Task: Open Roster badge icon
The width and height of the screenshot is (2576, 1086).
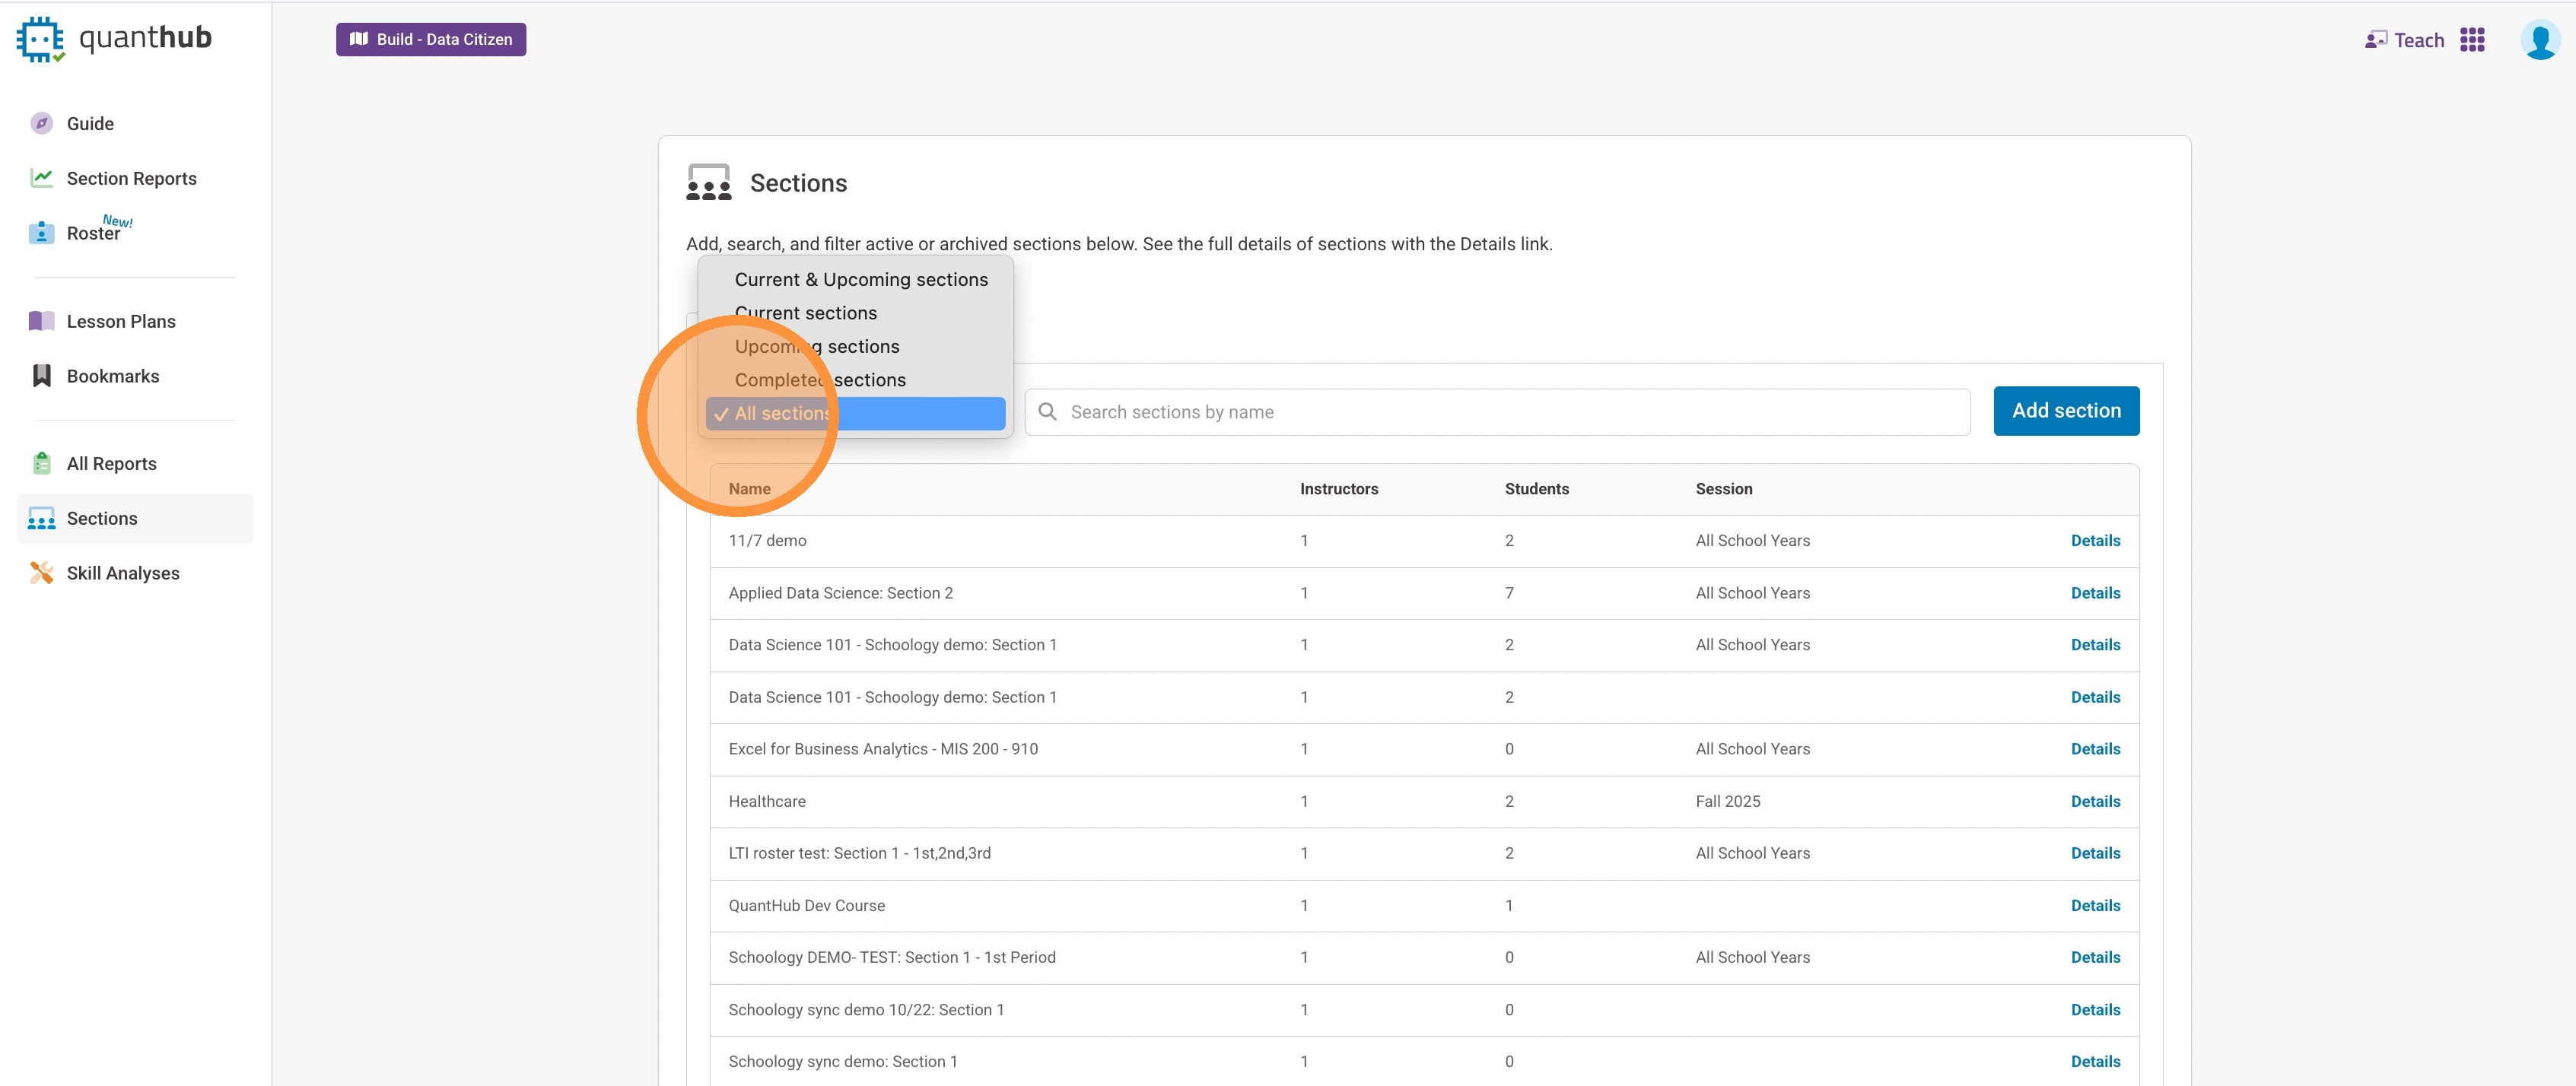Action: click(41, 233)
